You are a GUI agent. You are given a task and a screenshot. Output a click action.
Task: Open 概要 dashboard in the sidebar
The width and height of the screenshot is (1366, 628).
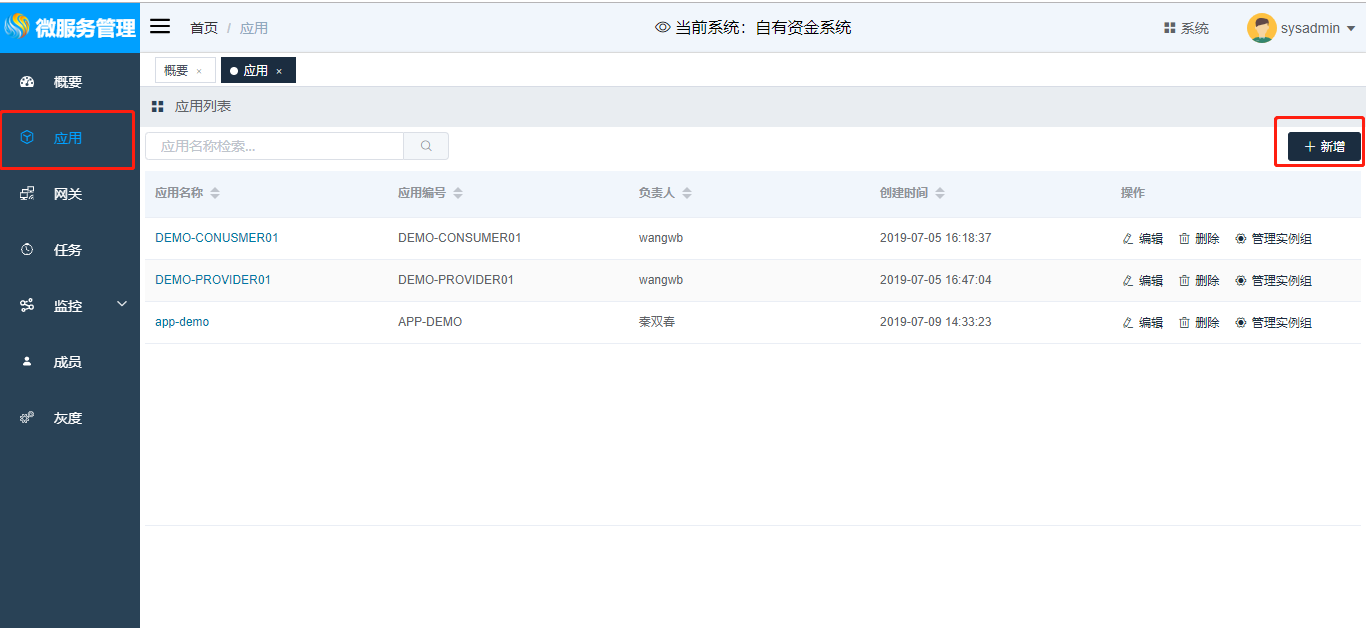click(x=67, y=82)
